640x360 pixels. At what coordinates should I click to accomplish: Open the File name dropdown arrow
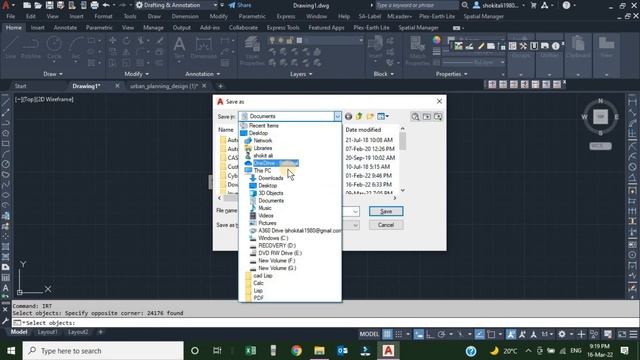tap(356, 211)
